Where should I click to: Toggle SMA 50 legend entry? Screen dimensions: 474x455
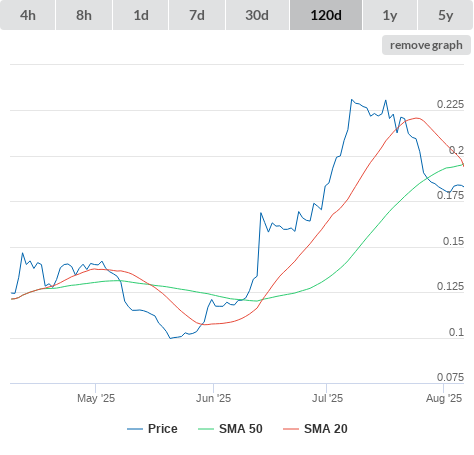[230, 429]
